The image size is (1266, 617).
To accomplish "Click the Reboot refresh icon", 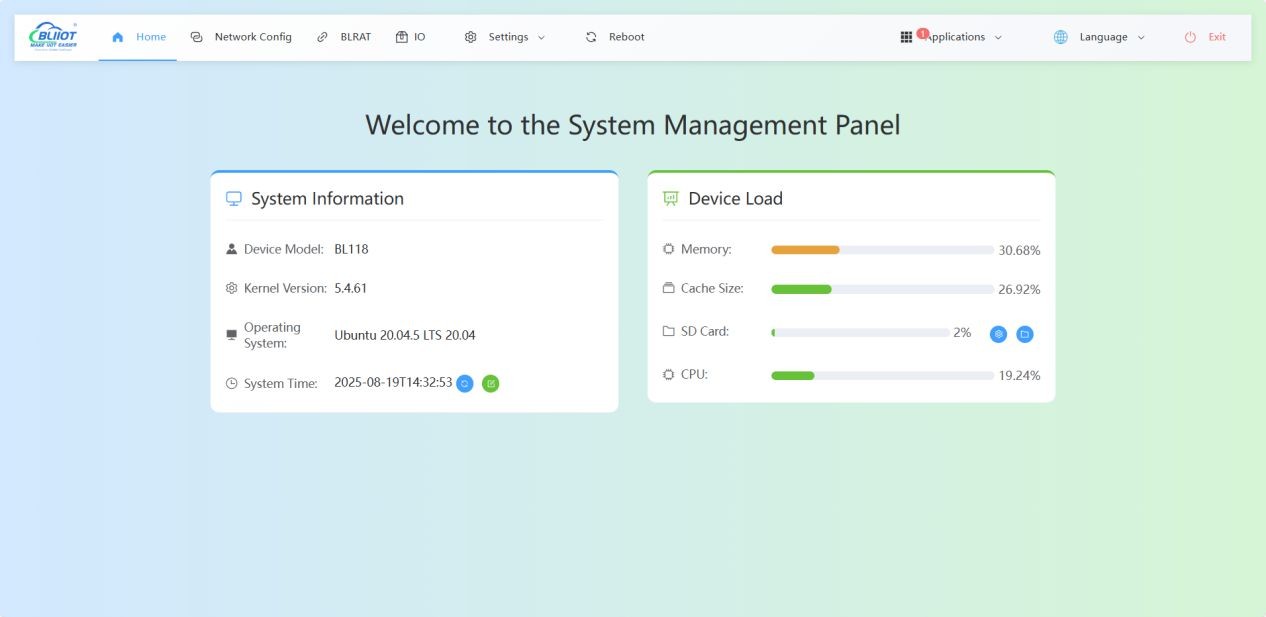I will pos(591,37).
